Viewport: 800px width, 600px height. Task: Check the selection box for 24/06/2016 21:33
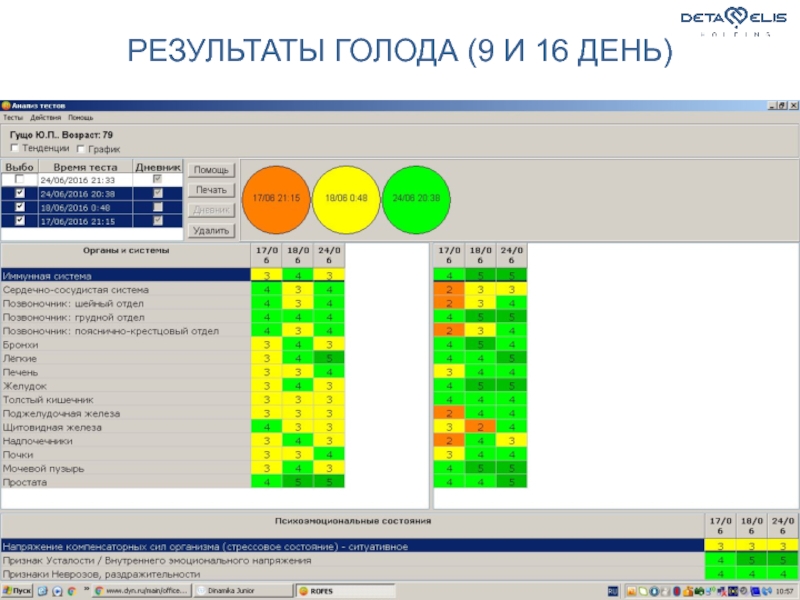(x=20, y=180)
